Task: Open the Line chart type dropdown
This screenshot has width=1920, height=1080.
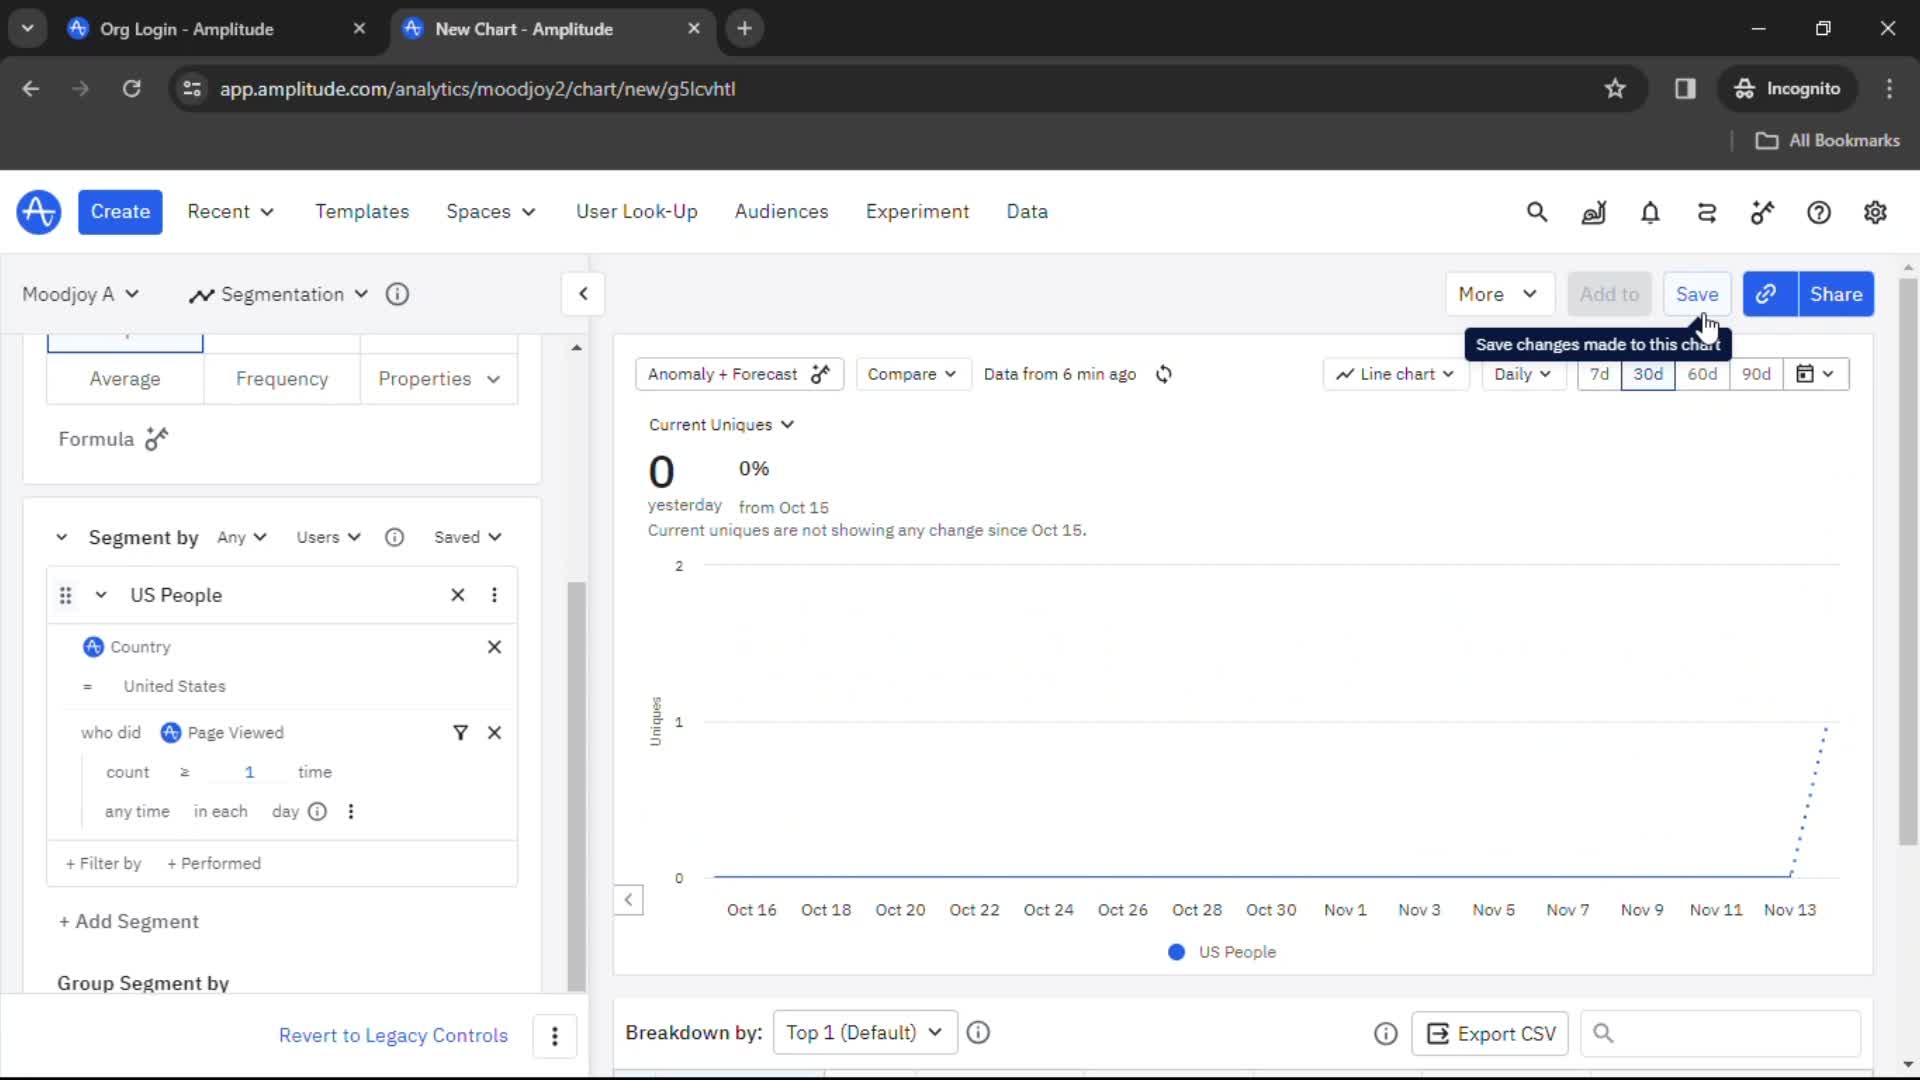Action: coord(1395,374)
